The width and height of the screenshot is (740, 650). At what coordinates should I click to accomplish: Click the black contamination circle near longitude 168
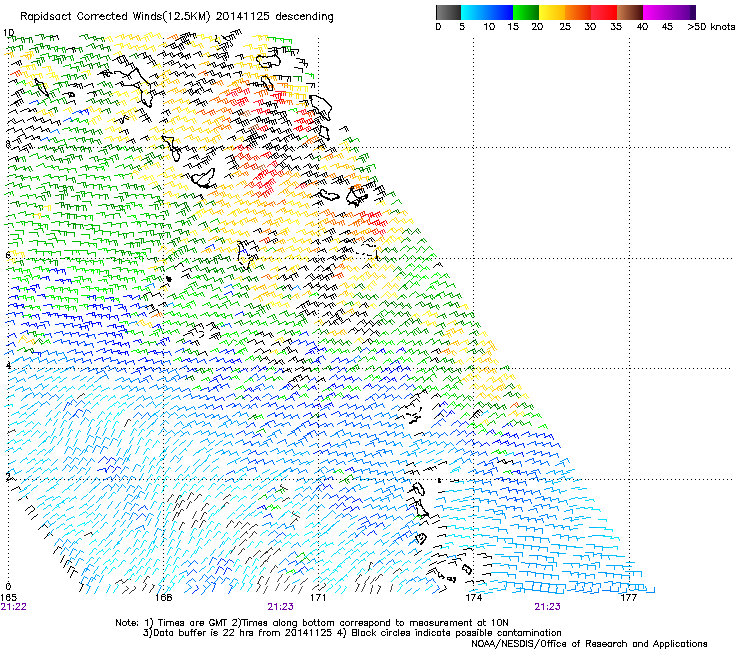pos(168,279)
